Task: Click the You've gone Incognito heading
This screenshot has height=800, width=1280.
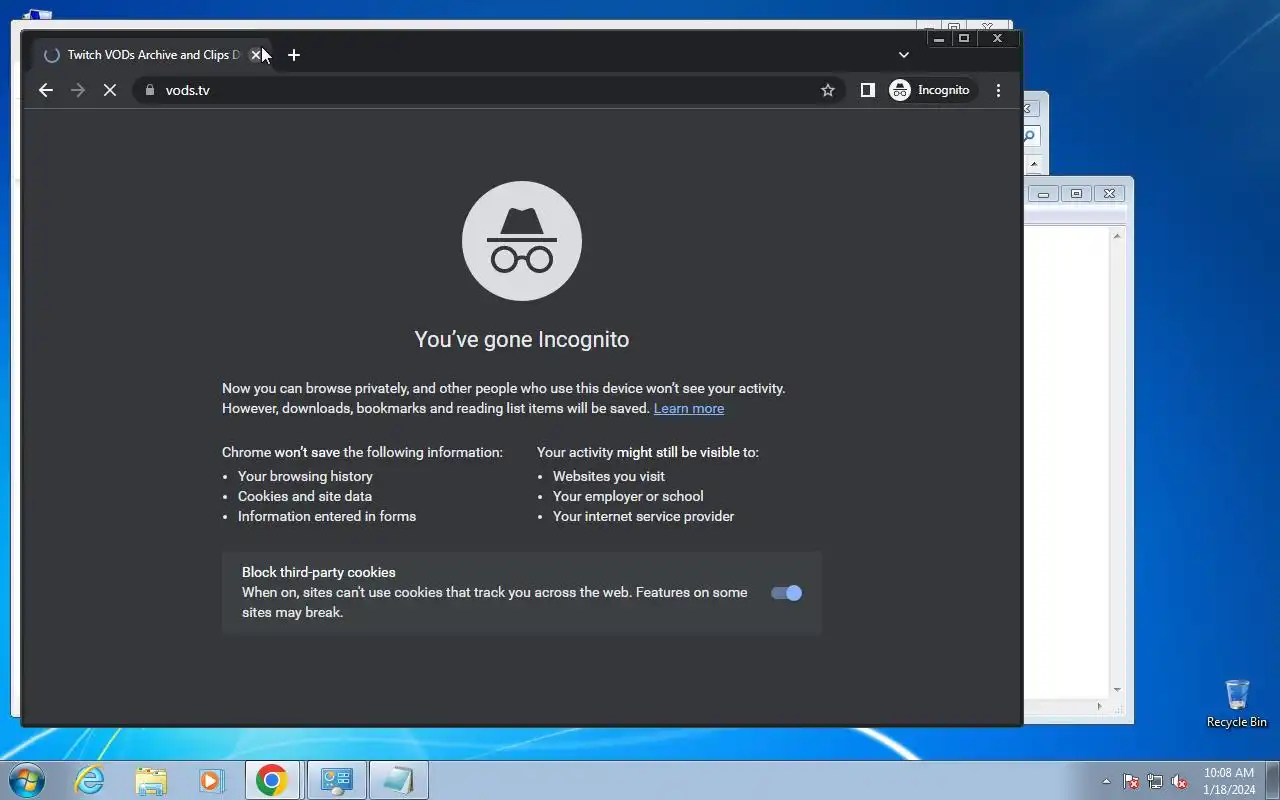Action: pos(522,339)
